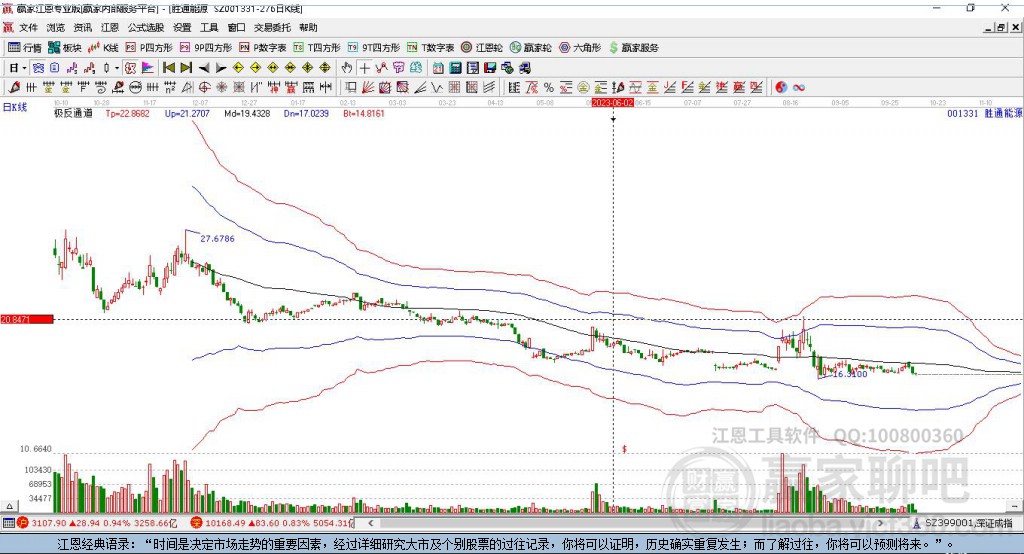Click the Md=19.4328 value

[247, 113]
